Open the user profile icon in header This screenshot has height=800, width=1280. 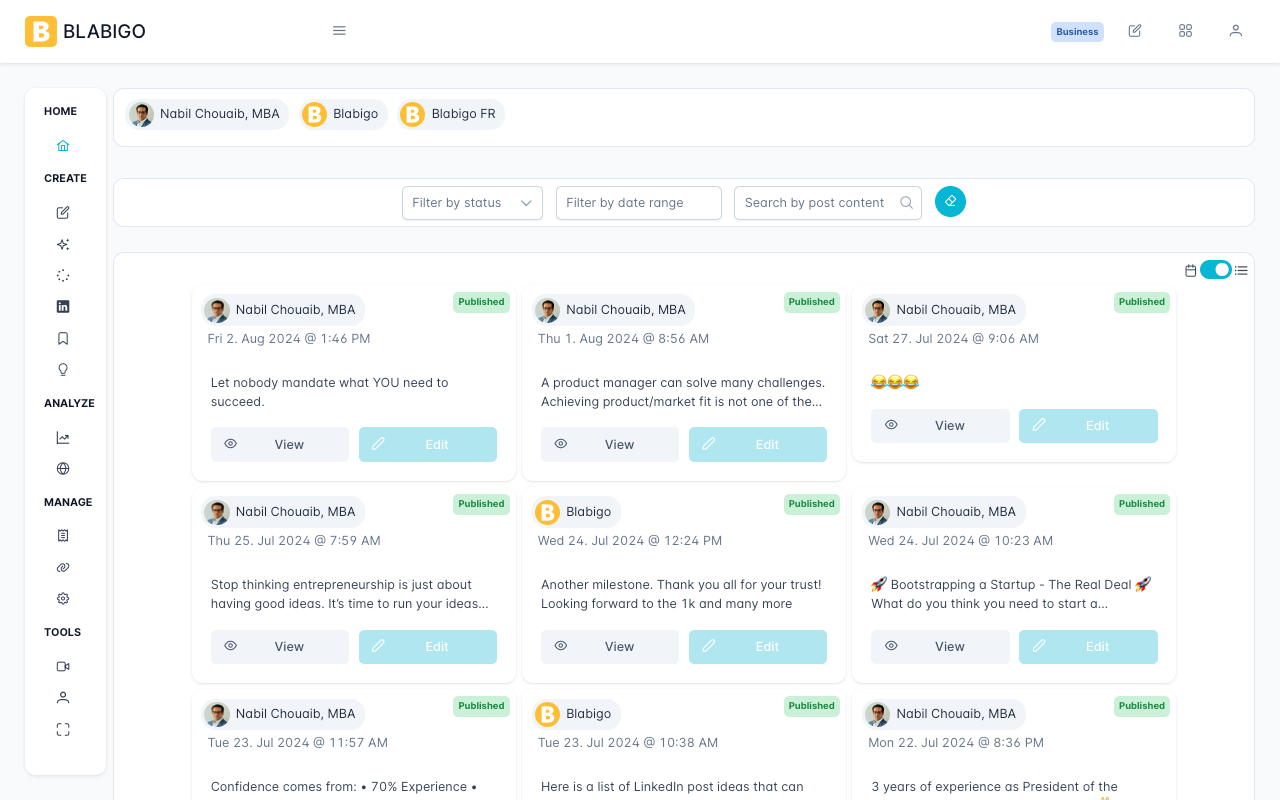(x=1236, y=31)
